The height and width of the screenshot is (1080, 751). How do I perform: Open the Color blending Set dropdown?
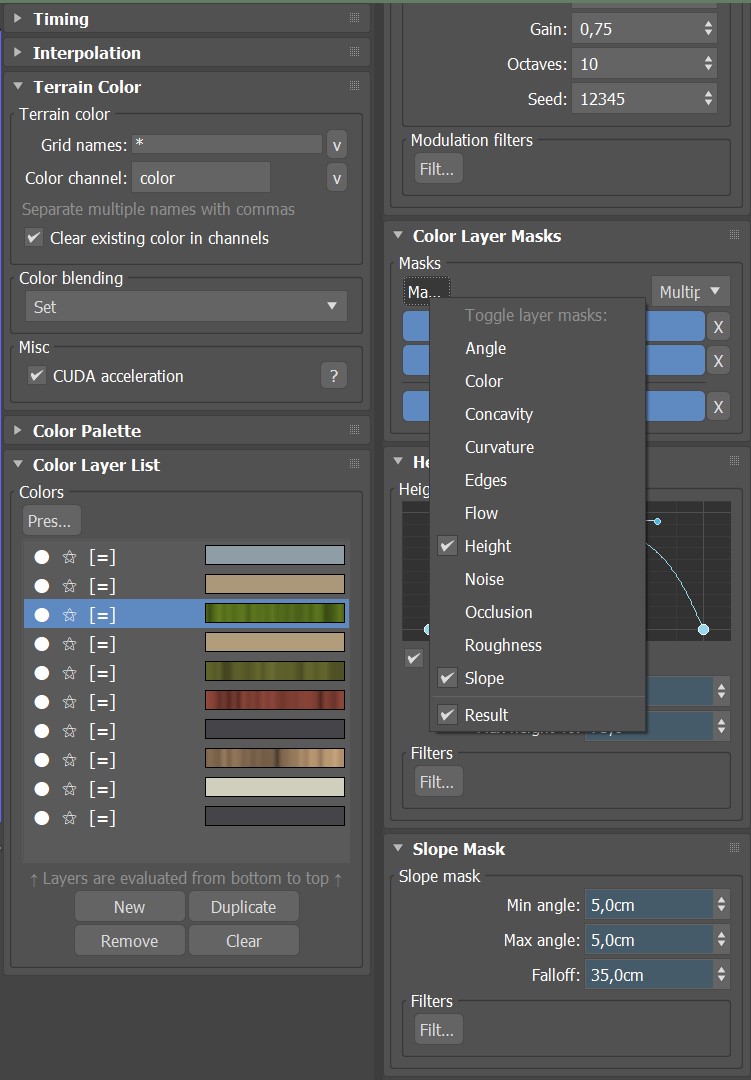[185, 307]
